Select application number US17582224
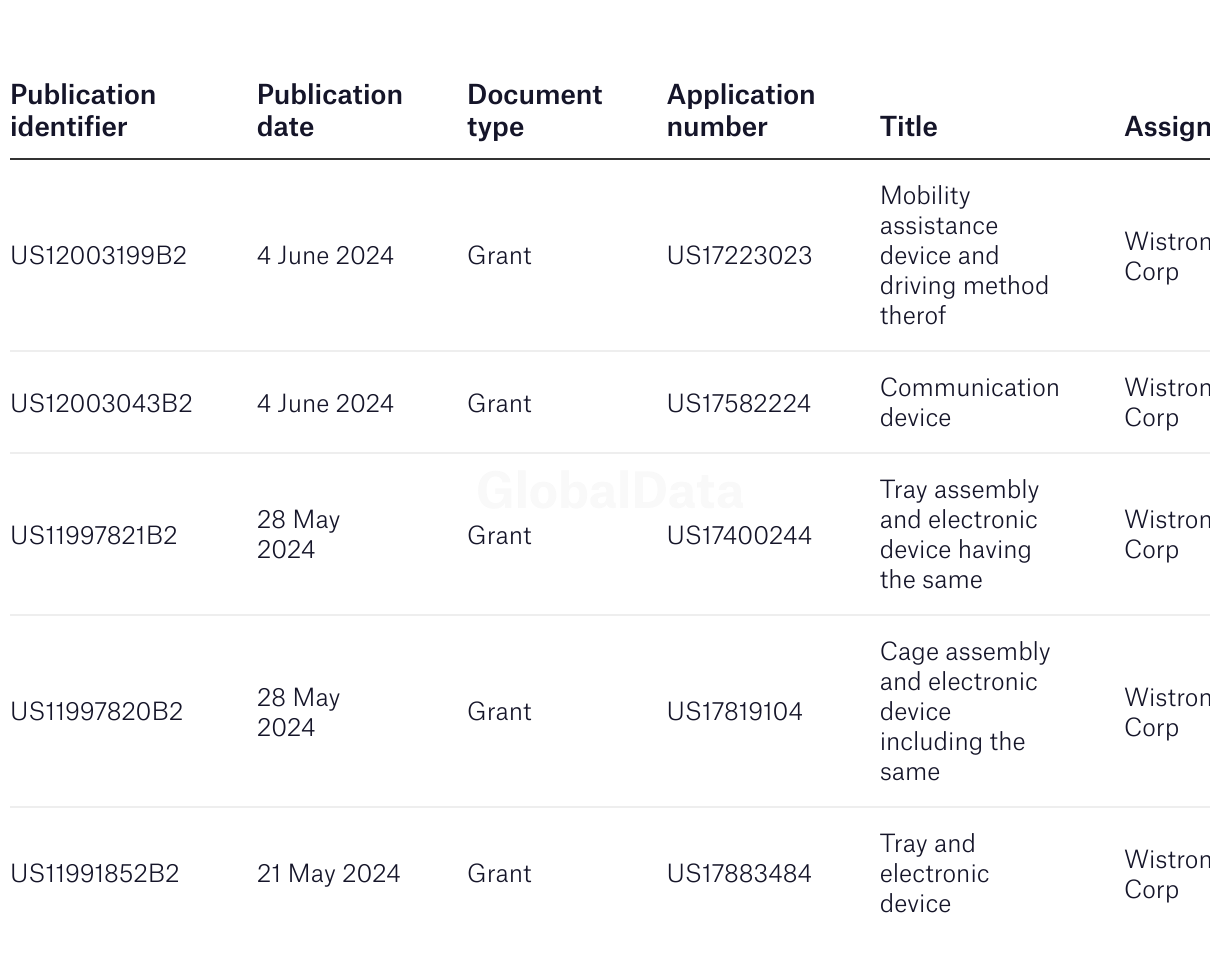Viewport: 1220px width, 980px height. coord(739,404)
